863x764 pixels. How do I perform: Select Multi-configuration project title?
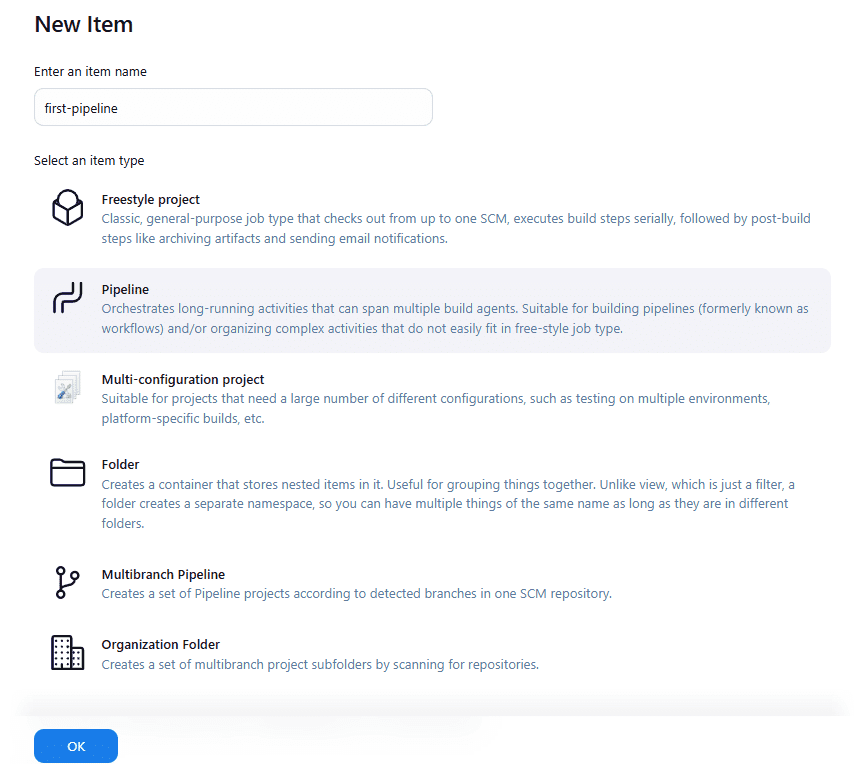click(x=183, y=380)
